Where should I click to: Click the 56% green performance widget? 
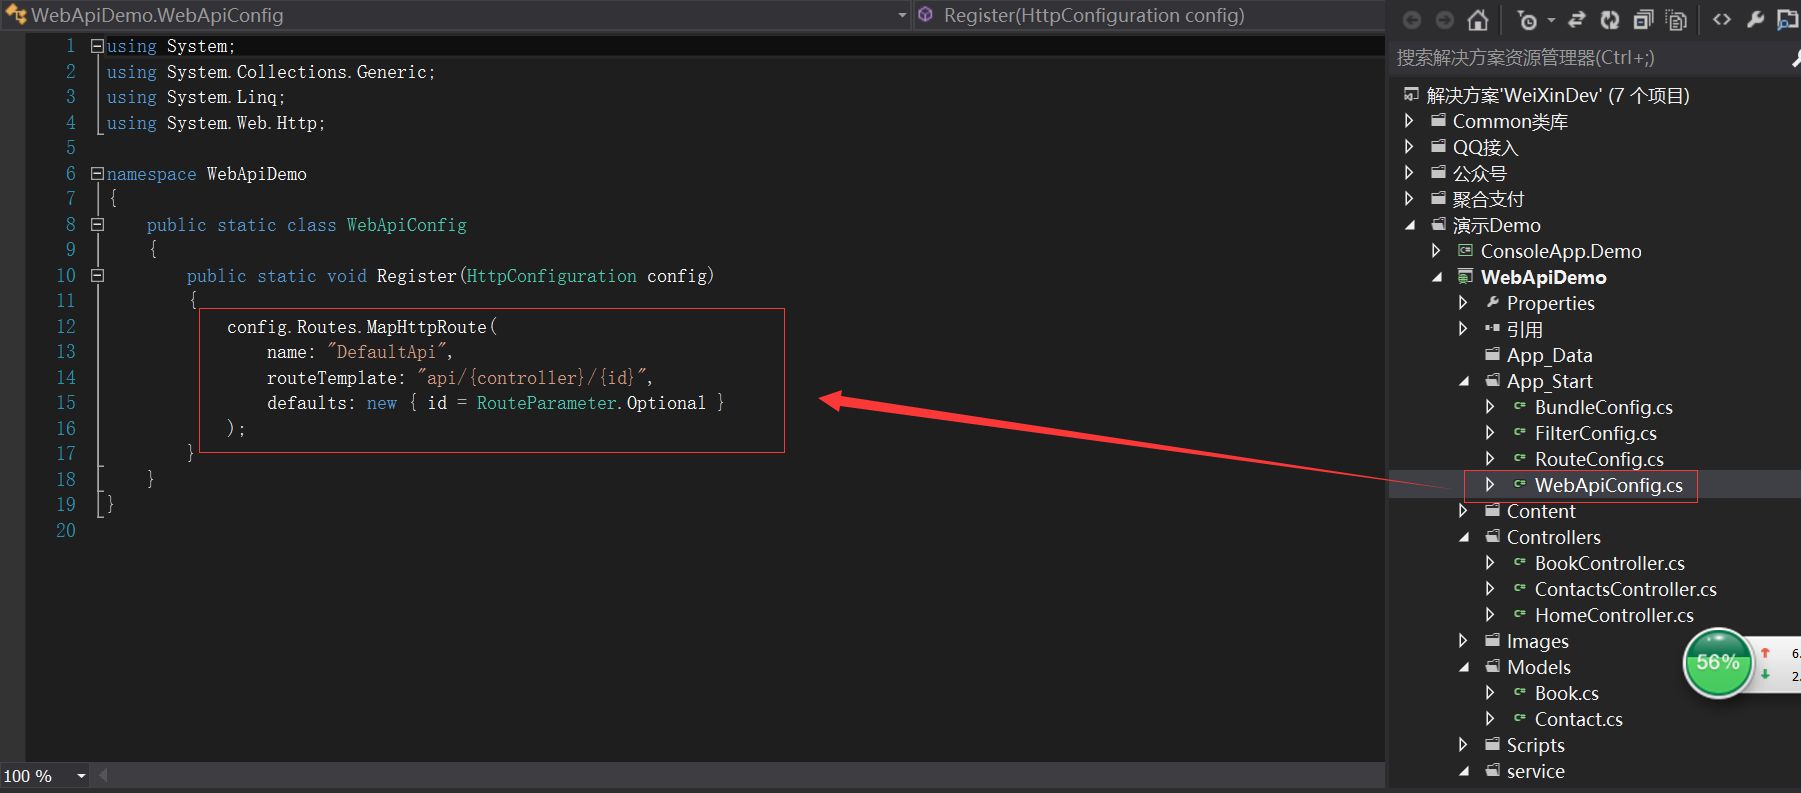coord(1718,662)
